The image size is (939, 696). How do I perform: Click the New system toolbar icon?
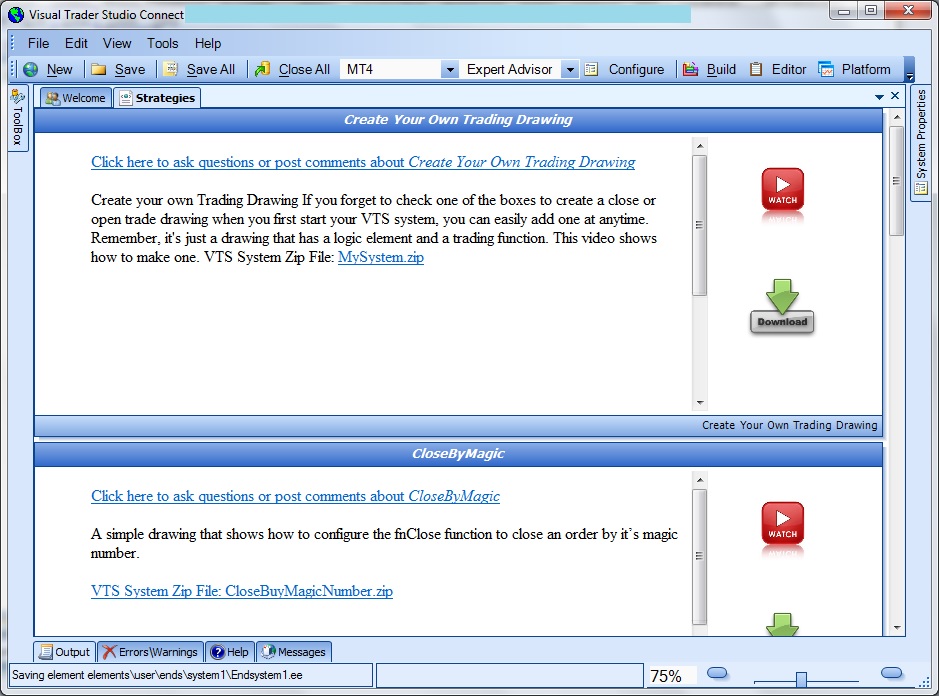pos(31,70)
